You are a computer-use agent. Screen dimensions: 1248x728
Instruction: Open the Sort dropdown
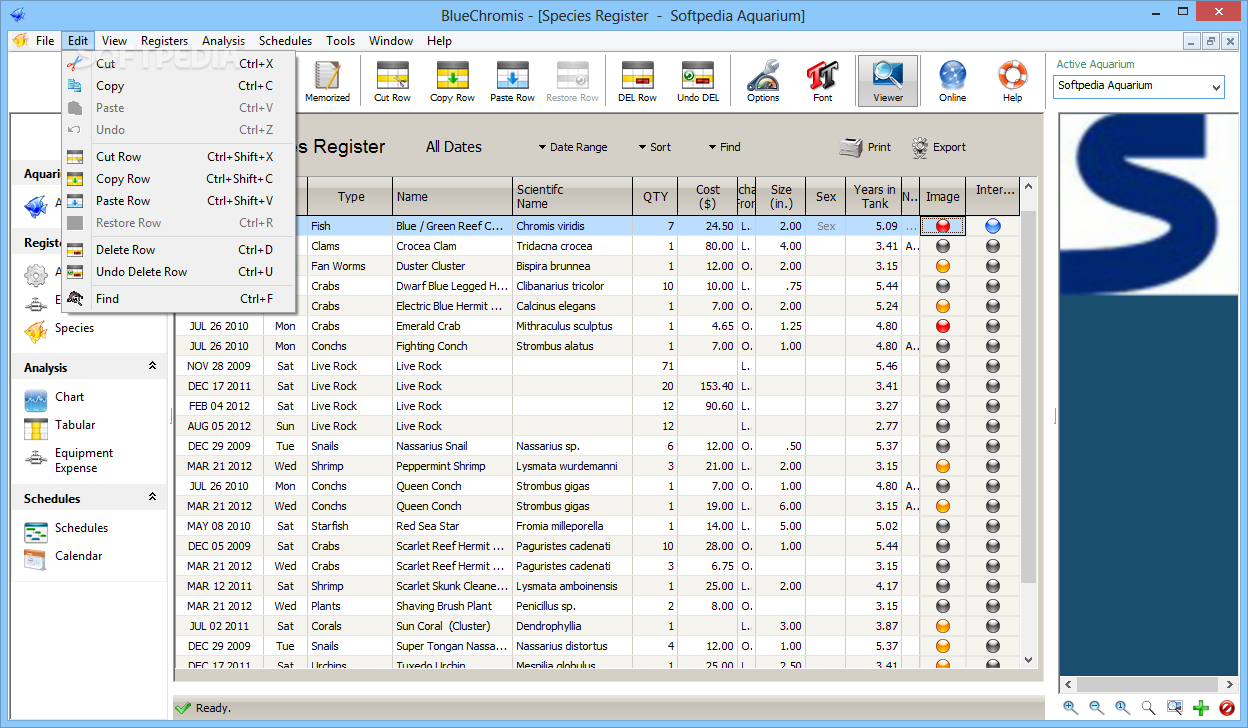pyautogui.click(x=655, y=147)
